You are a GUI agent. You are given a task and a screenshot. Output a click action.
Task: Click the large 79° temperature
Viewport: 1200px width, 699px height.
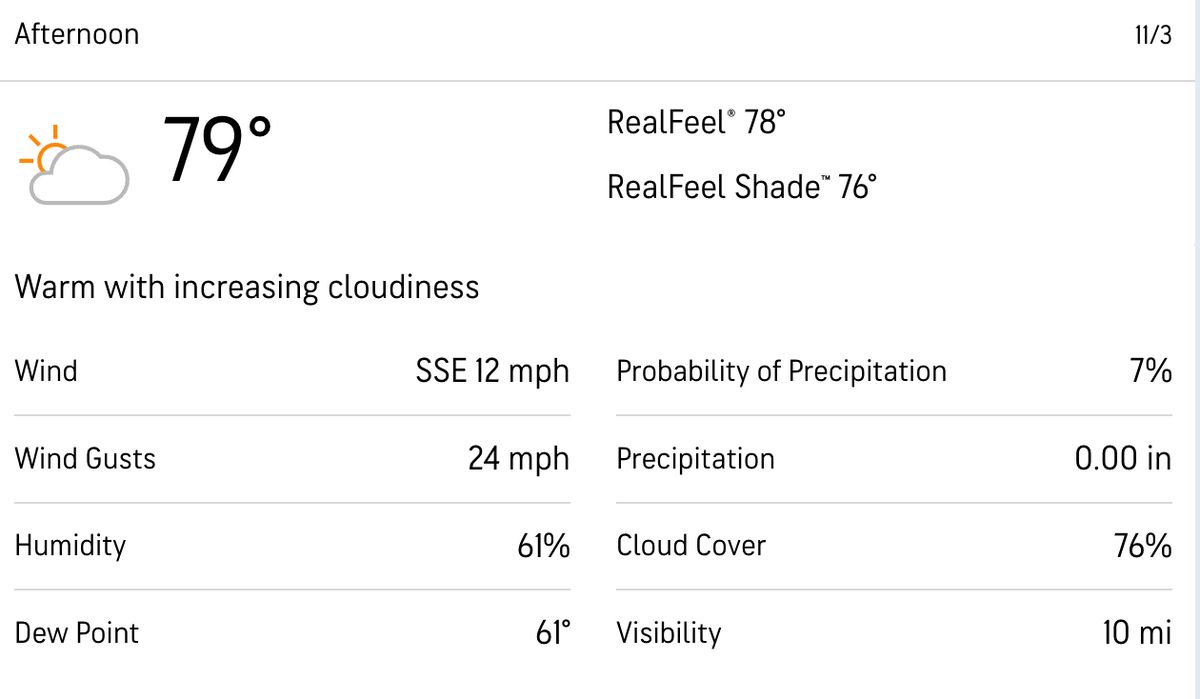[216, 151]
